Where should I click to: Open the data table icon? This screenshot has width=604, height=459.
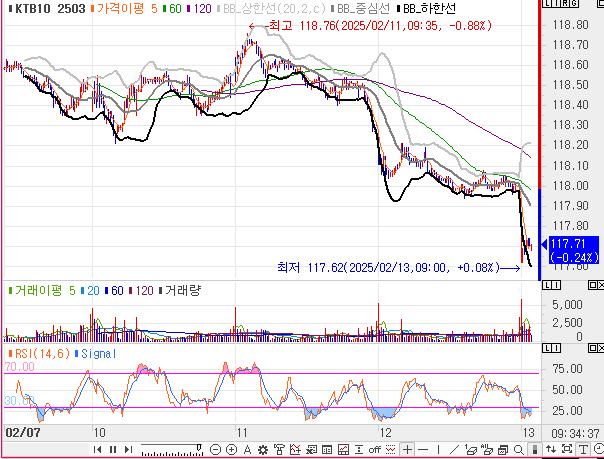click(327, 449)
